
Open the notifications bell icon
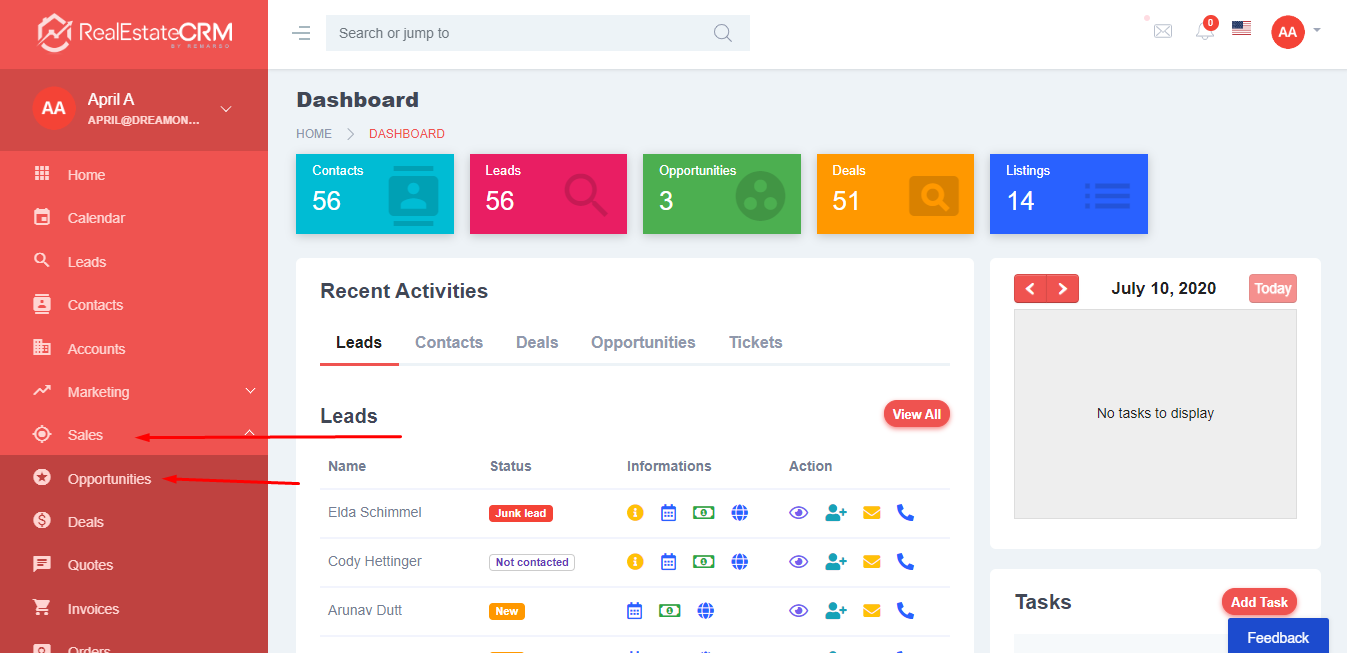[x=1205, y=31]
